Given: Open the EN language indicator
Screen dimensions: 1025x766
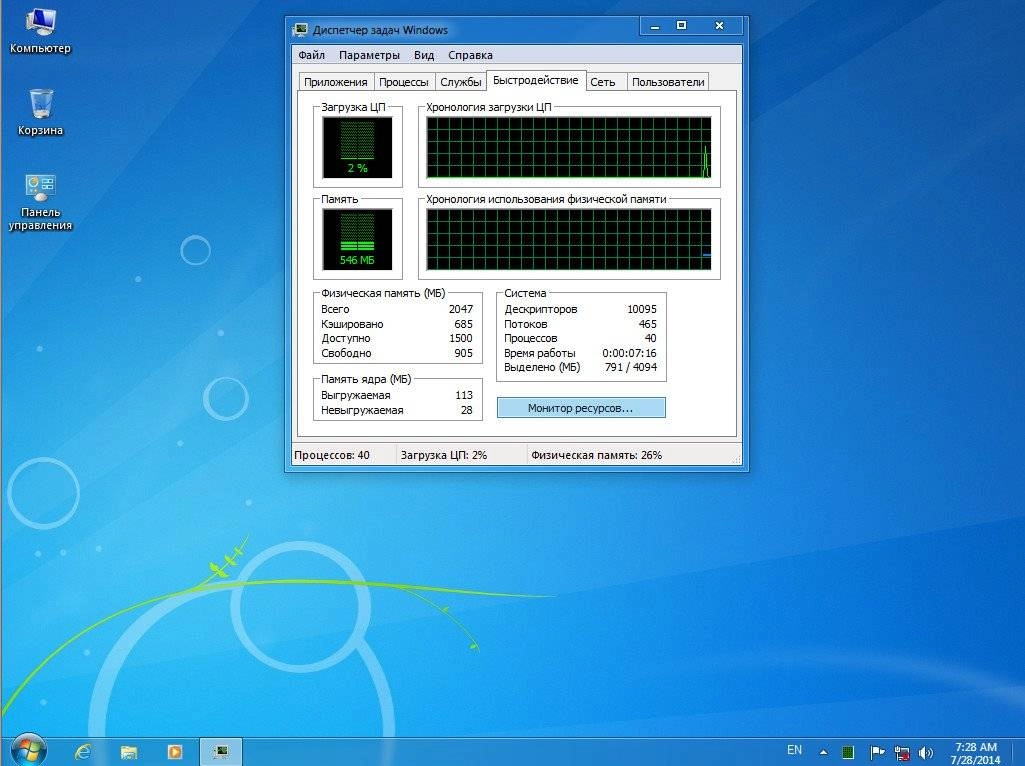Looking at the screenshot, I should point(794,750).
